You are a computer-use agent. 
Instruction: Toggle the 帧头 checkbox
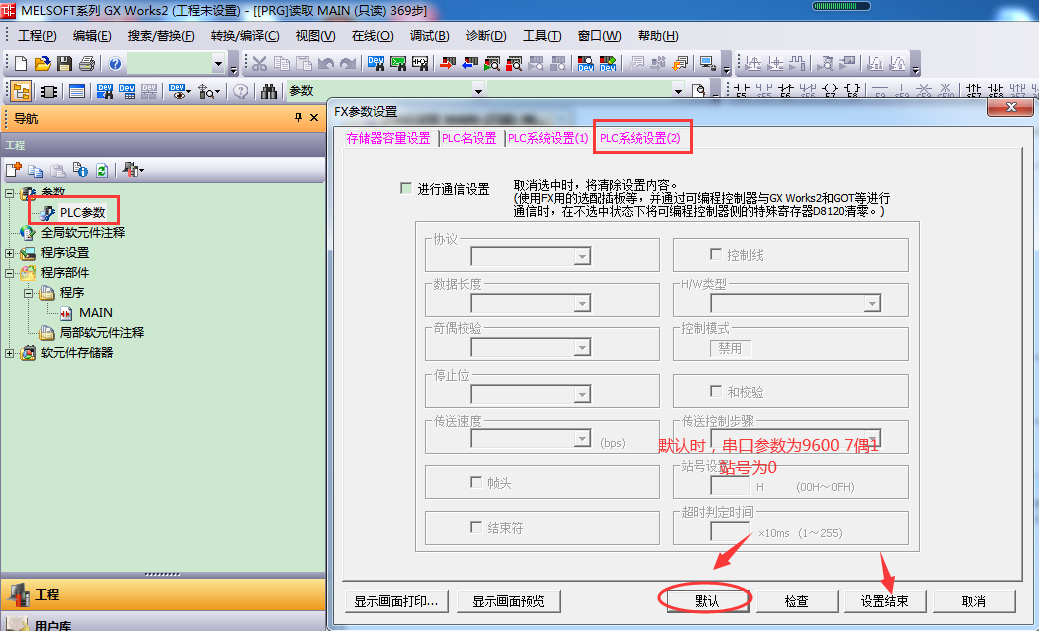pyautogui.click(x=476, y=483)
